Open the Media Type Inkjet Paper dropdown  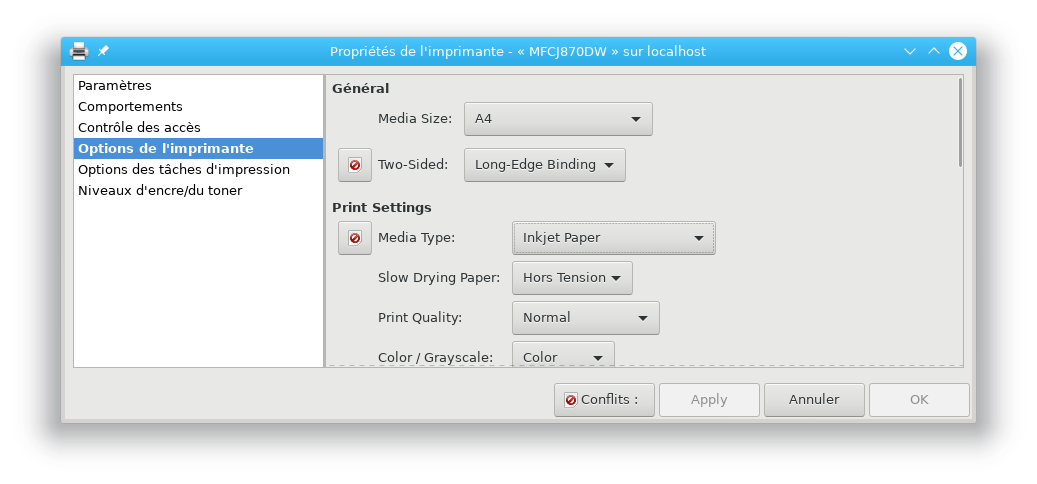tap(614, 238)
